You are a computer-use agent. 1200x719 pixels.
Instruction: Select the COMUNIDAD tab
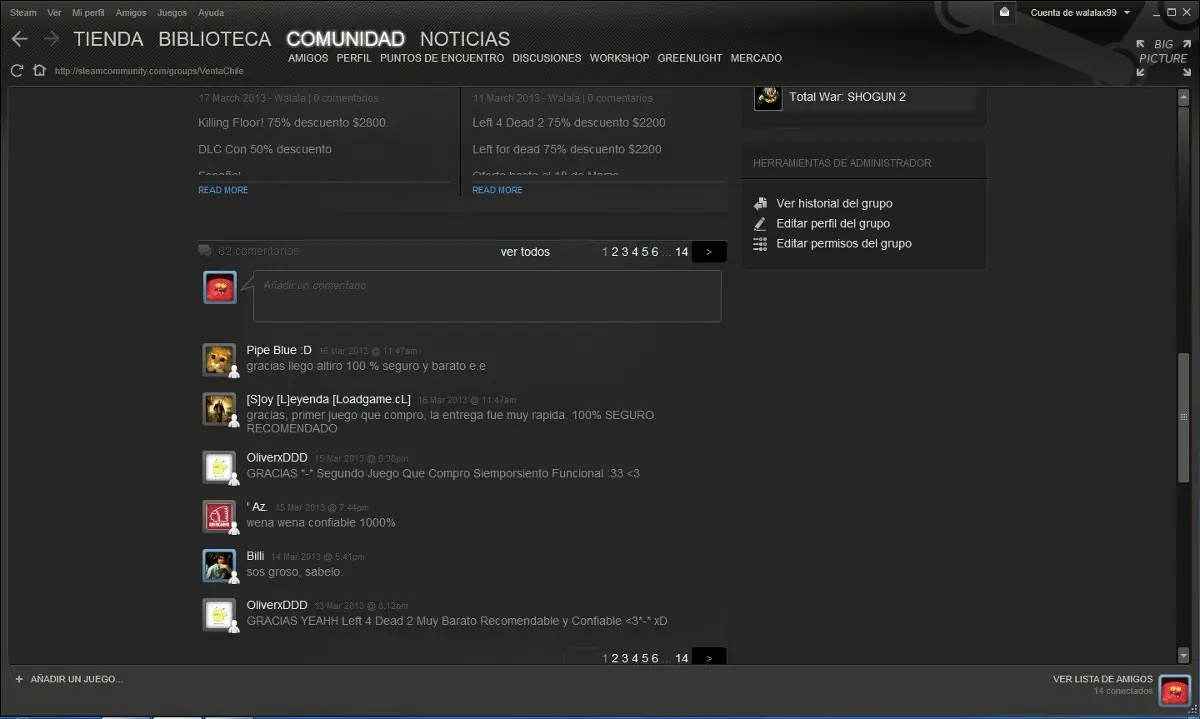345,39
